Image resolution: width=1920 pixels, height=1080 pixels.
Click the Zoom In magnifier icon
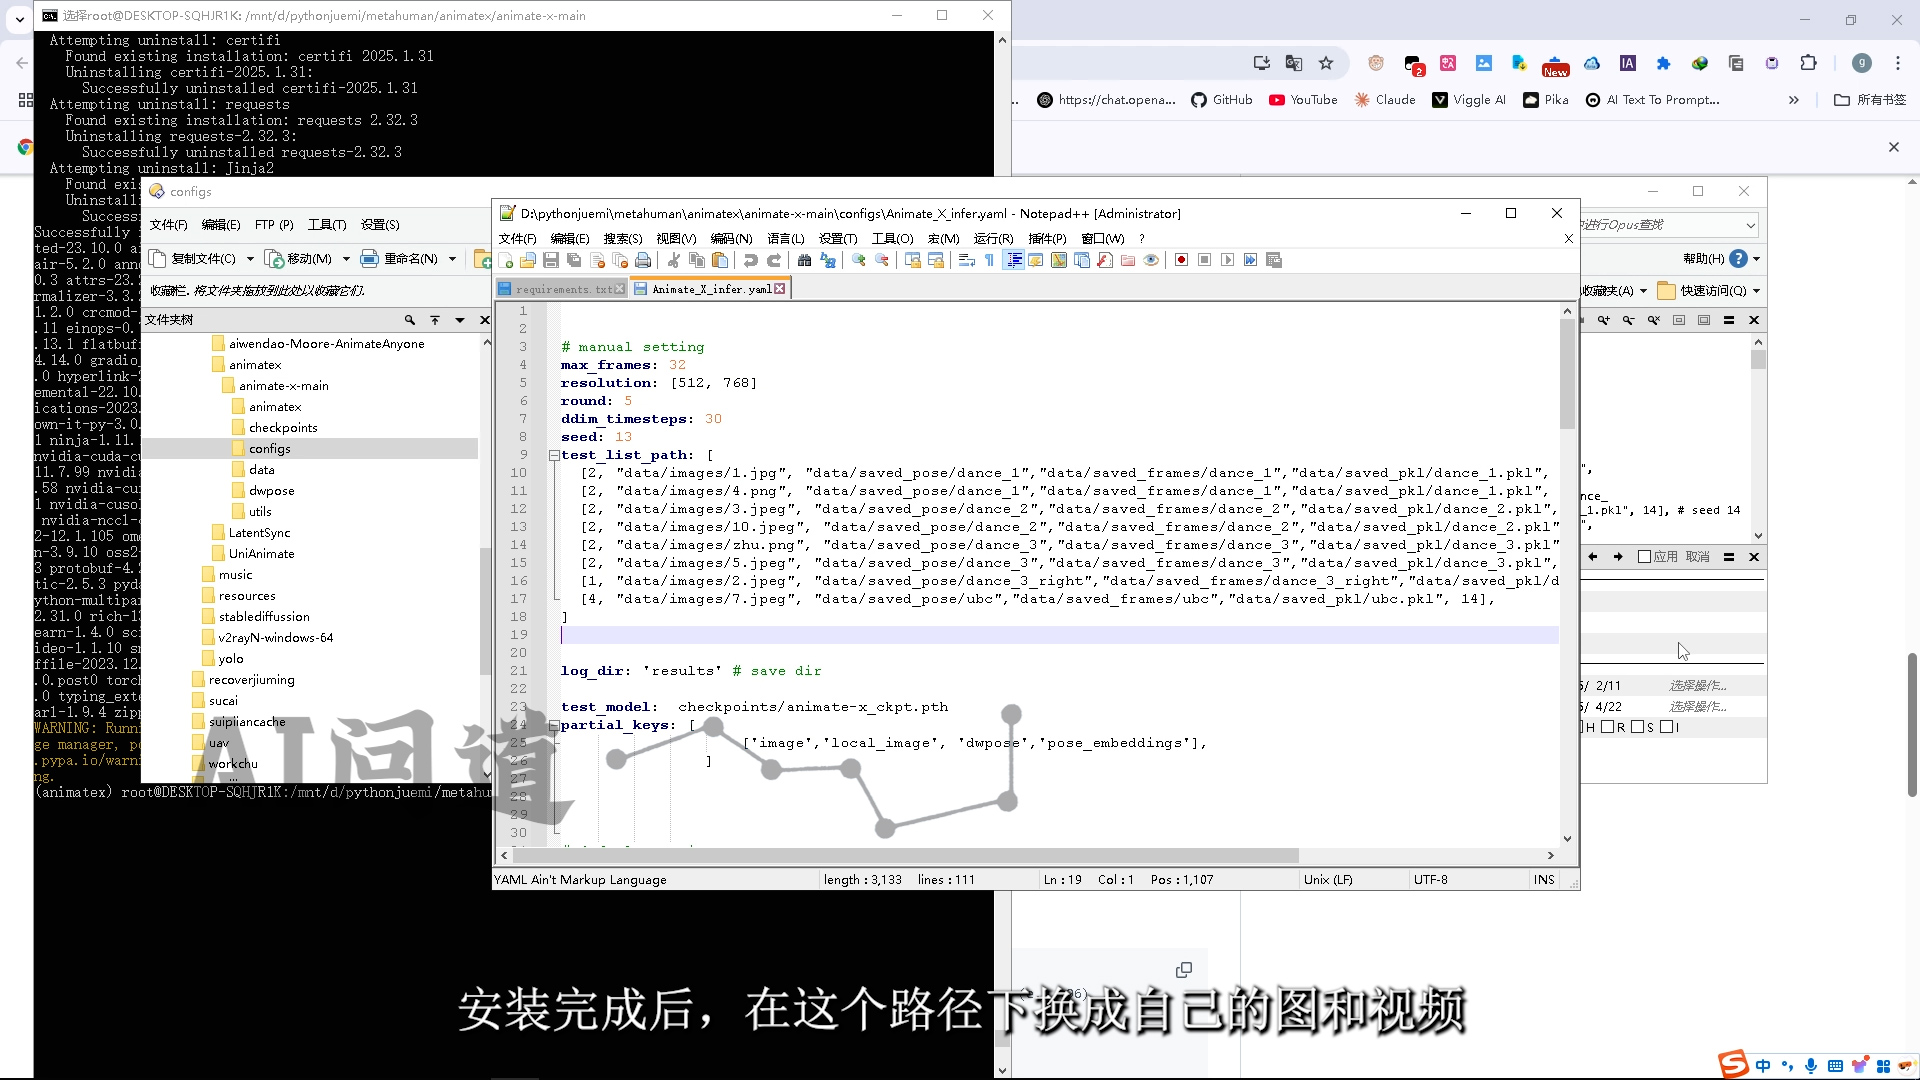pos(858,260)
